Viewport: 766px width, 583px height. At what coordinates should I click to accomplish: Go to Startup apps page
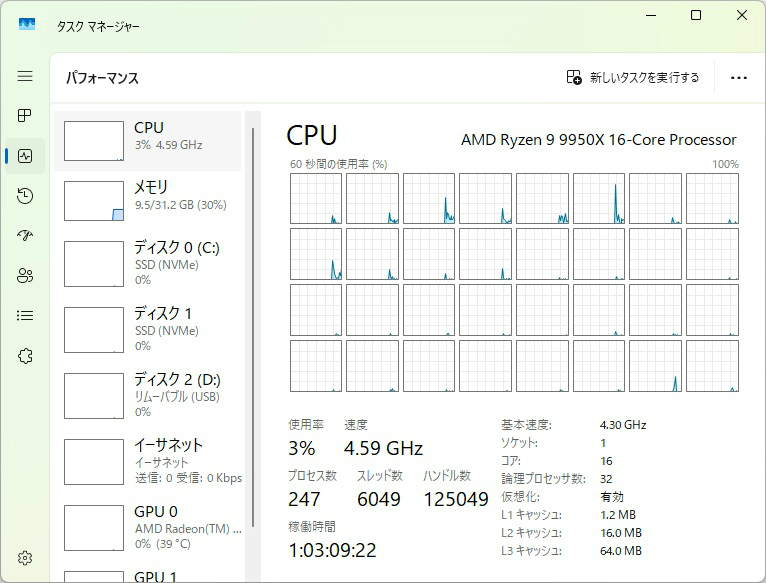25,236
